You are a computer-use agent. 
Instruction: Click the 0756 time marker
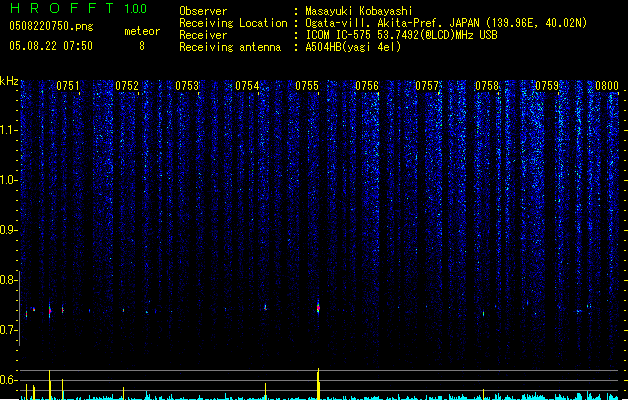(367, 86)
